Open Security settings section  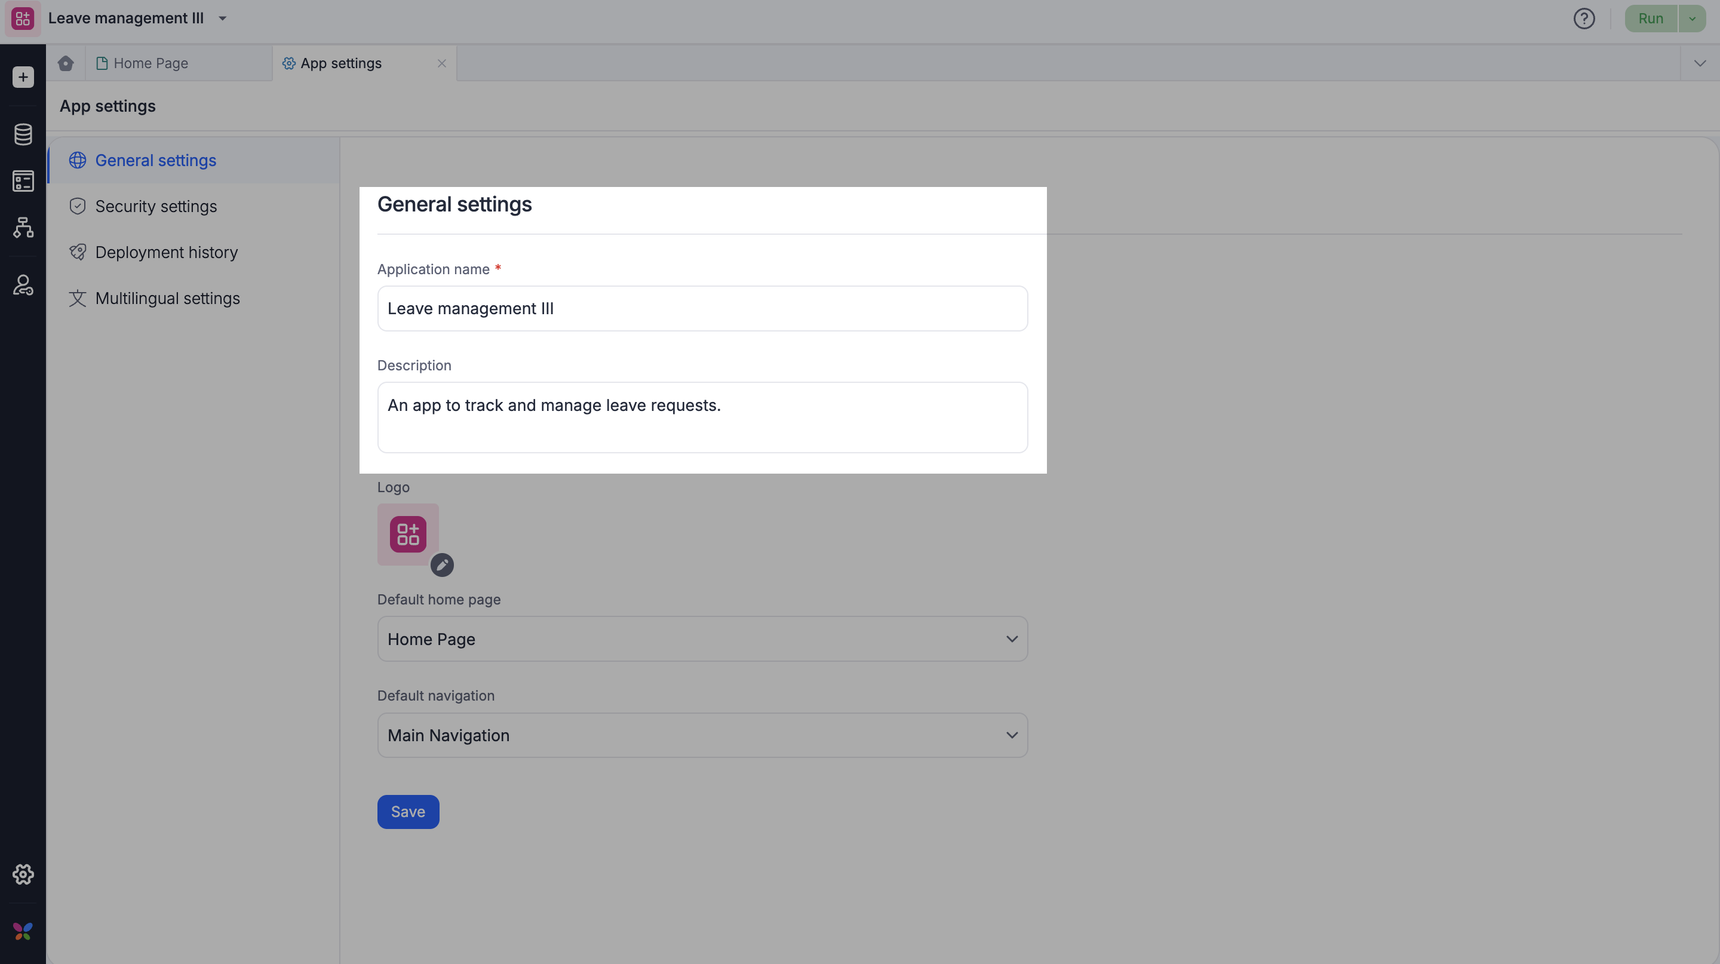(156, 206)
